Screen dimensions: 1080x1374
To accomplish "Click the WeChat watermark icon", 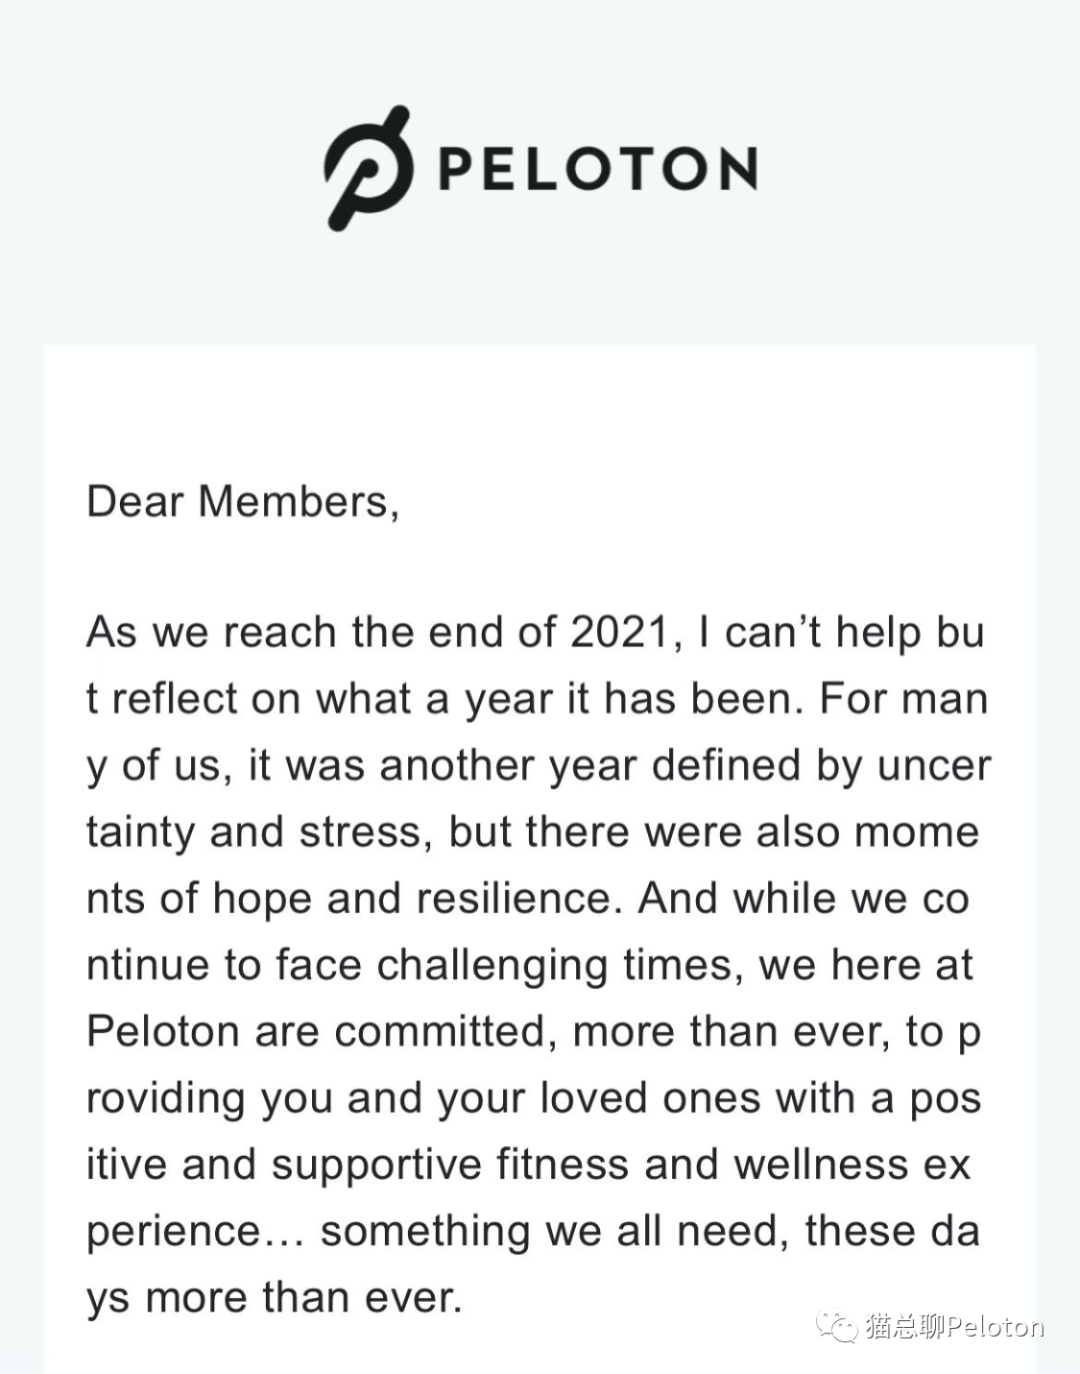I will point(837,1326).
